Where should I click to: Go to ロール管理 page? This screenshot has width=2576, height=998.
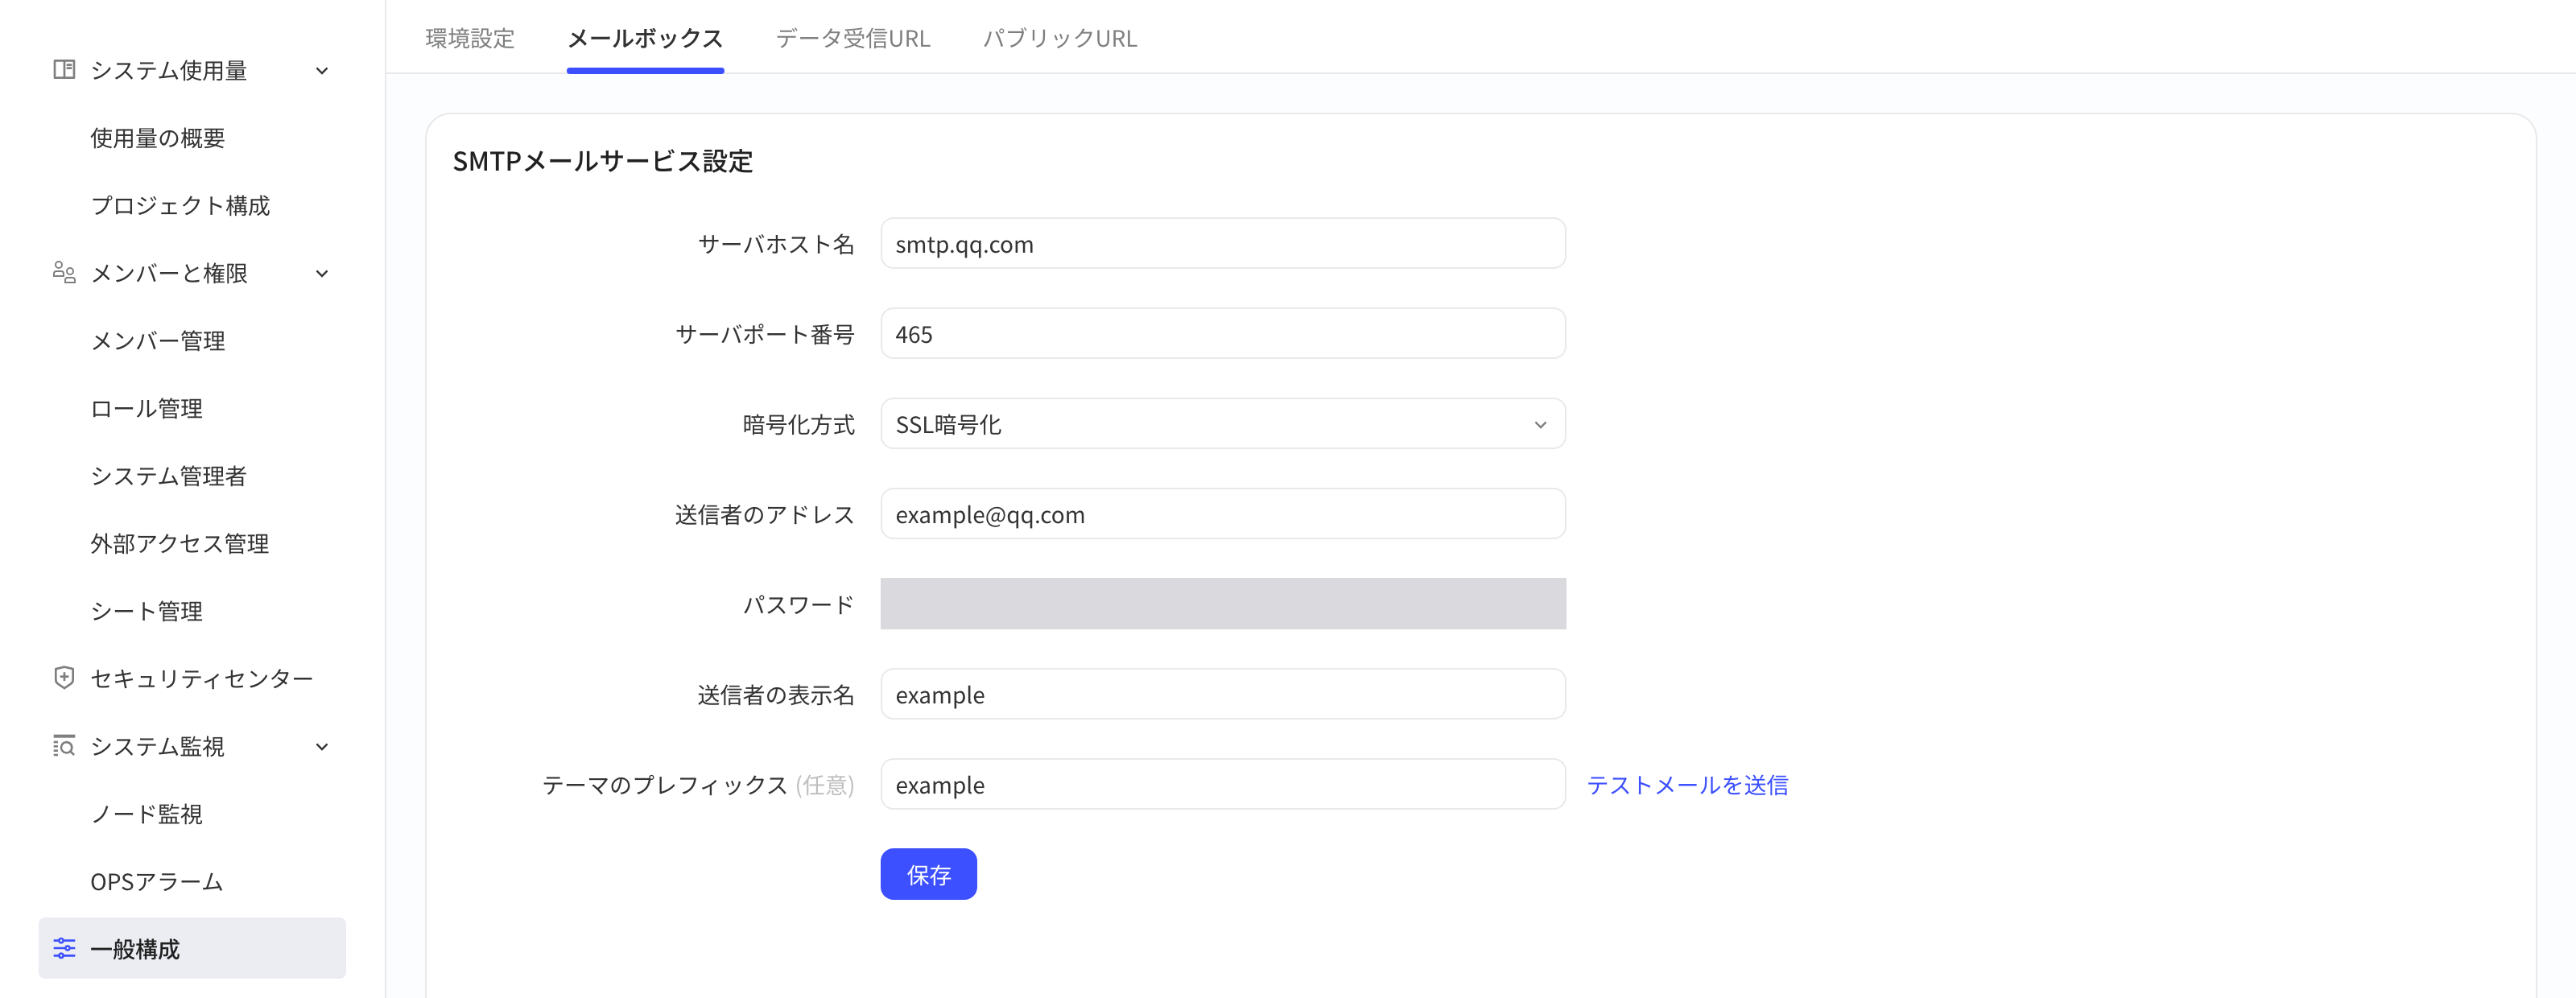[x=147, y=408]
